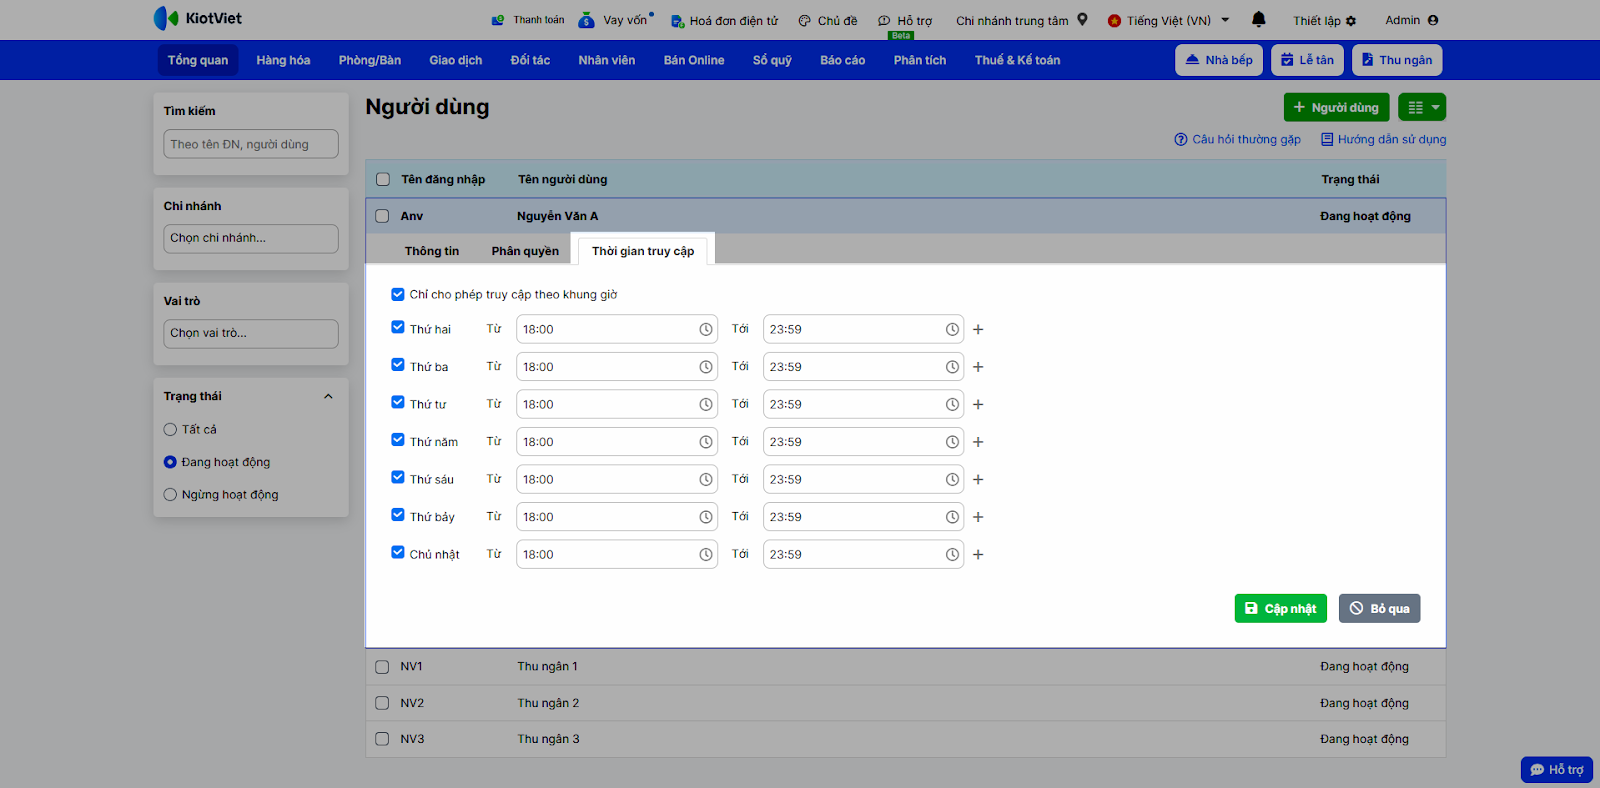1600x788 pixels.
Task: Open the column display options dropdown
Action: pyautogui.click(x=1423, y=107)
